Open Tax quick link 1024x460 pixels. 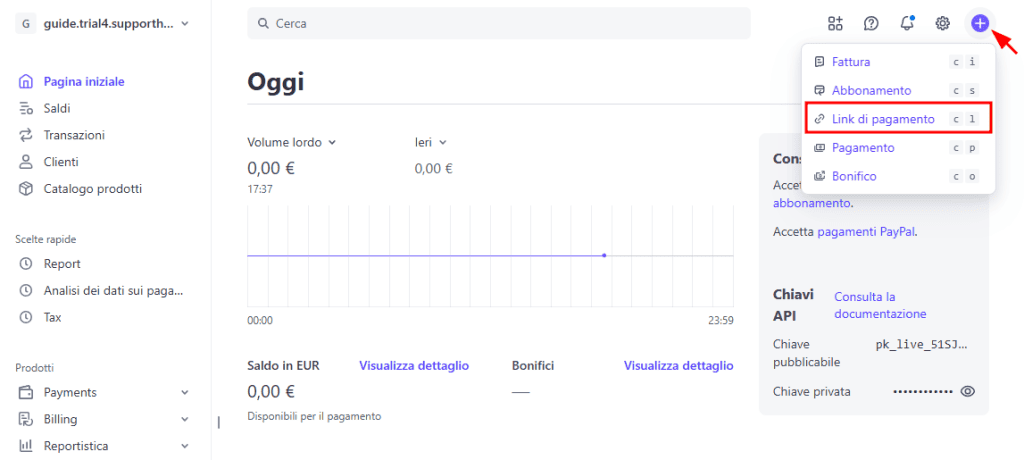52,318
